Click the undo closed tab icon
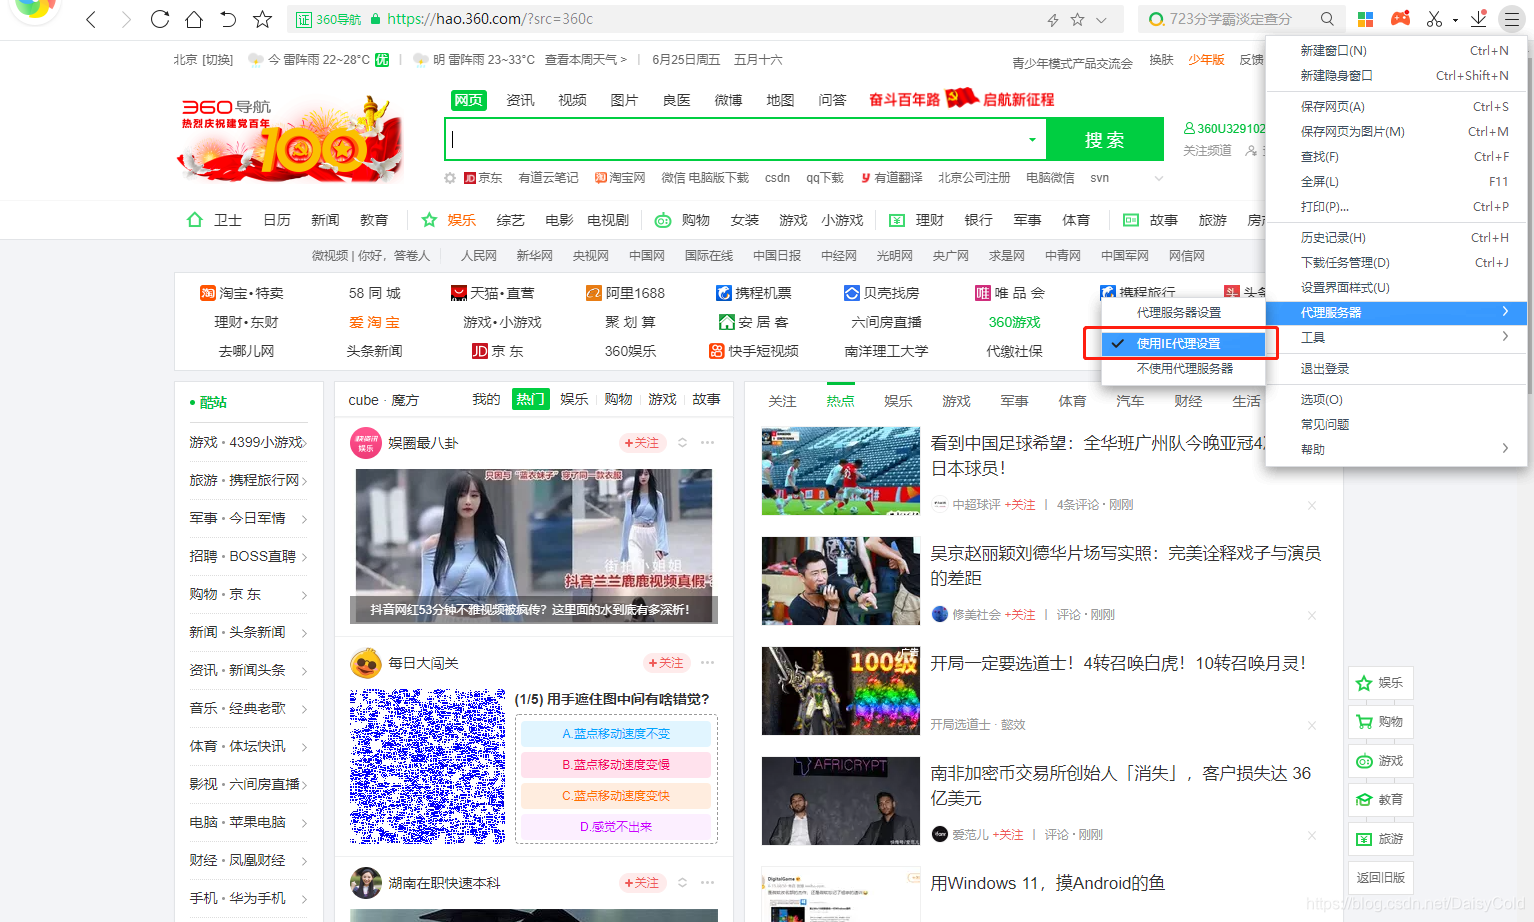 pyautogui.click(x=228, y=19)
